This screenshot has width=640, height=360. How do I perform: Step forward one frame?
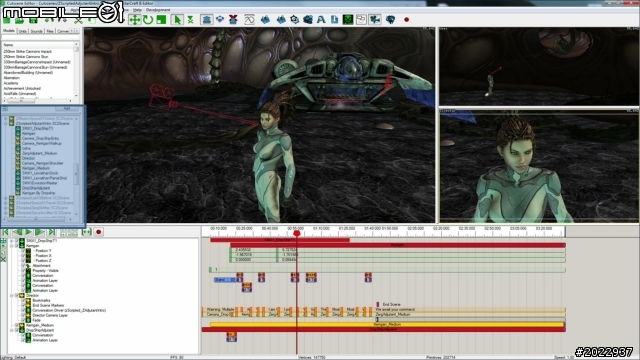[40, 232]
